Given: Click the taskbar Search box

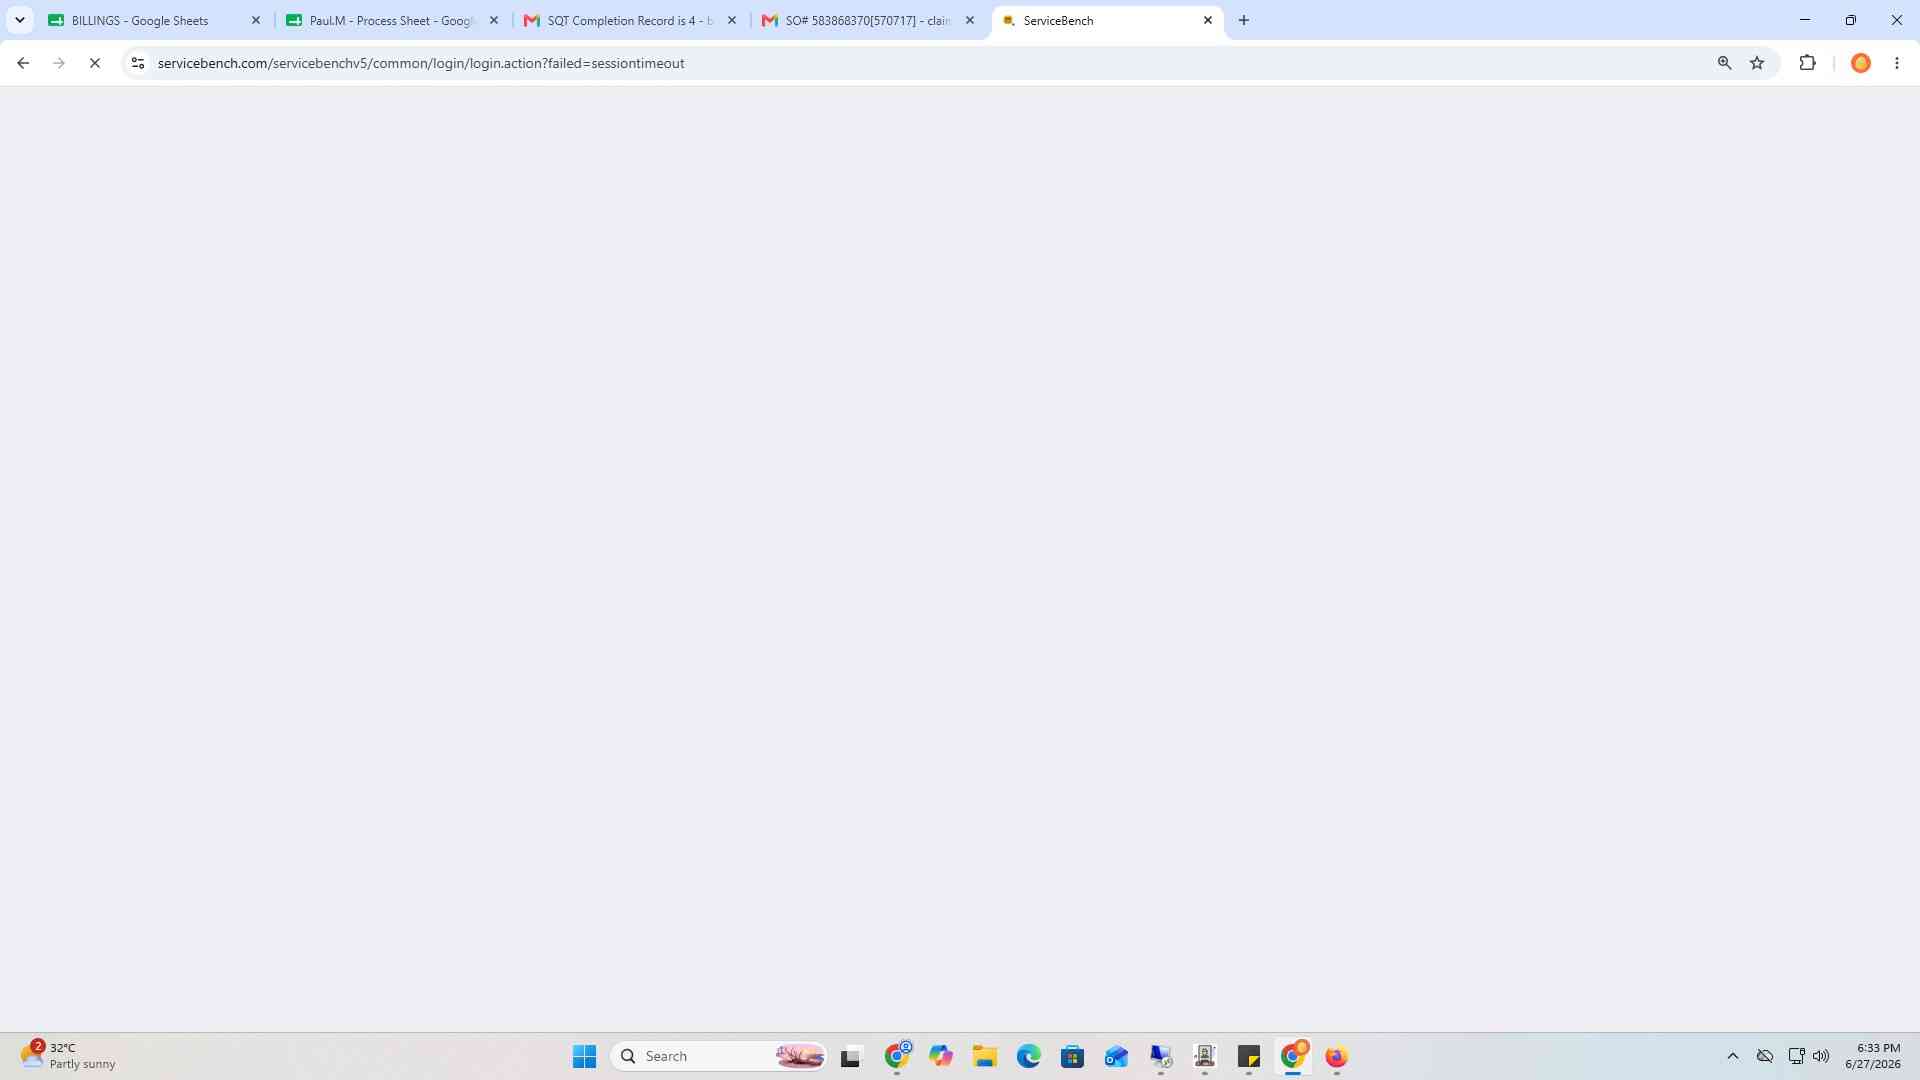Looking at the screenshot, I should [719, 1056].
